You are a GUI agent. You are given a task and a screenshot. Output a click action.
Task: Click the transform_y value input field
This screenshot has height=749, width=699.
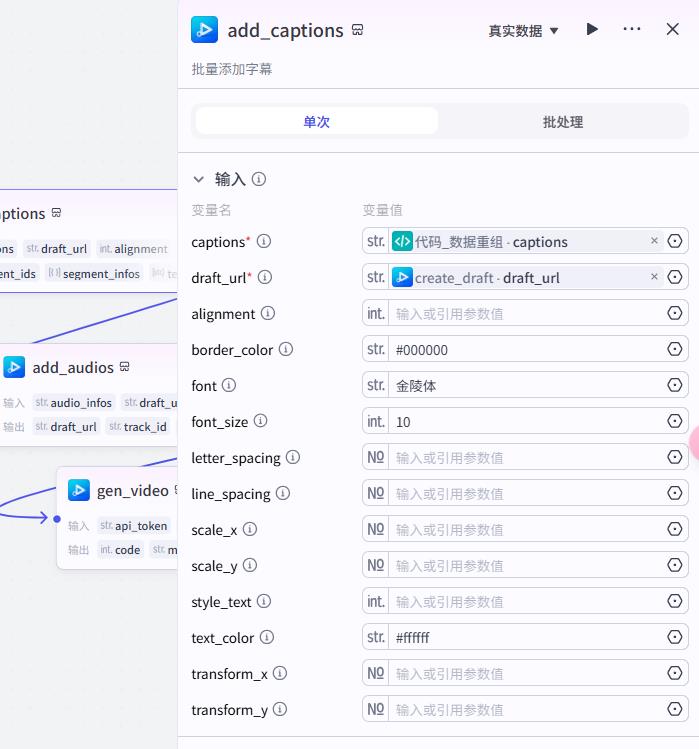pos(526,709)
